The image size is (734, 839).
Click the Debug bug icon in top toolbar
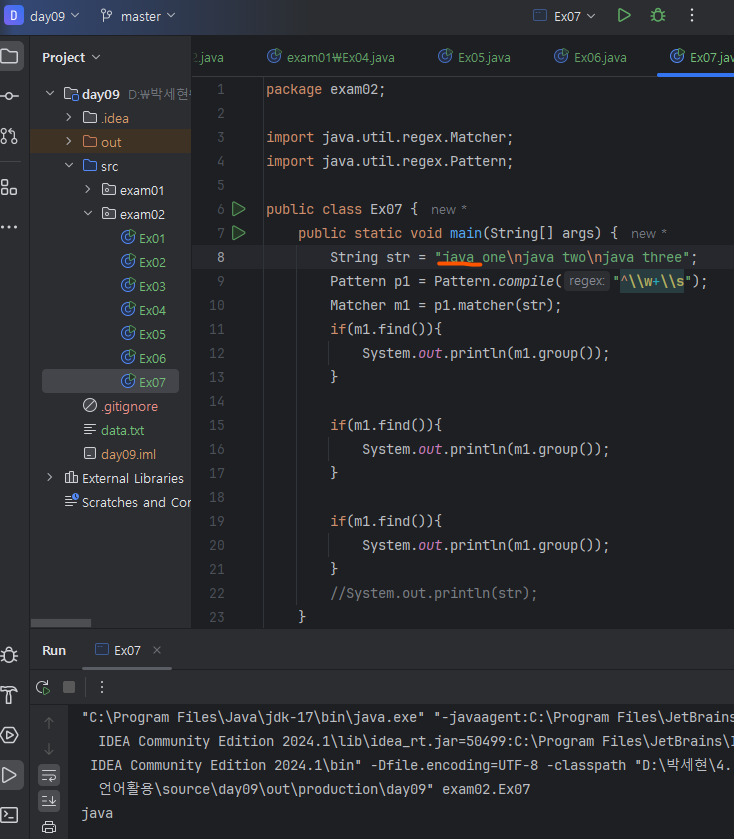pyautogui.click(x=657, y=15)
